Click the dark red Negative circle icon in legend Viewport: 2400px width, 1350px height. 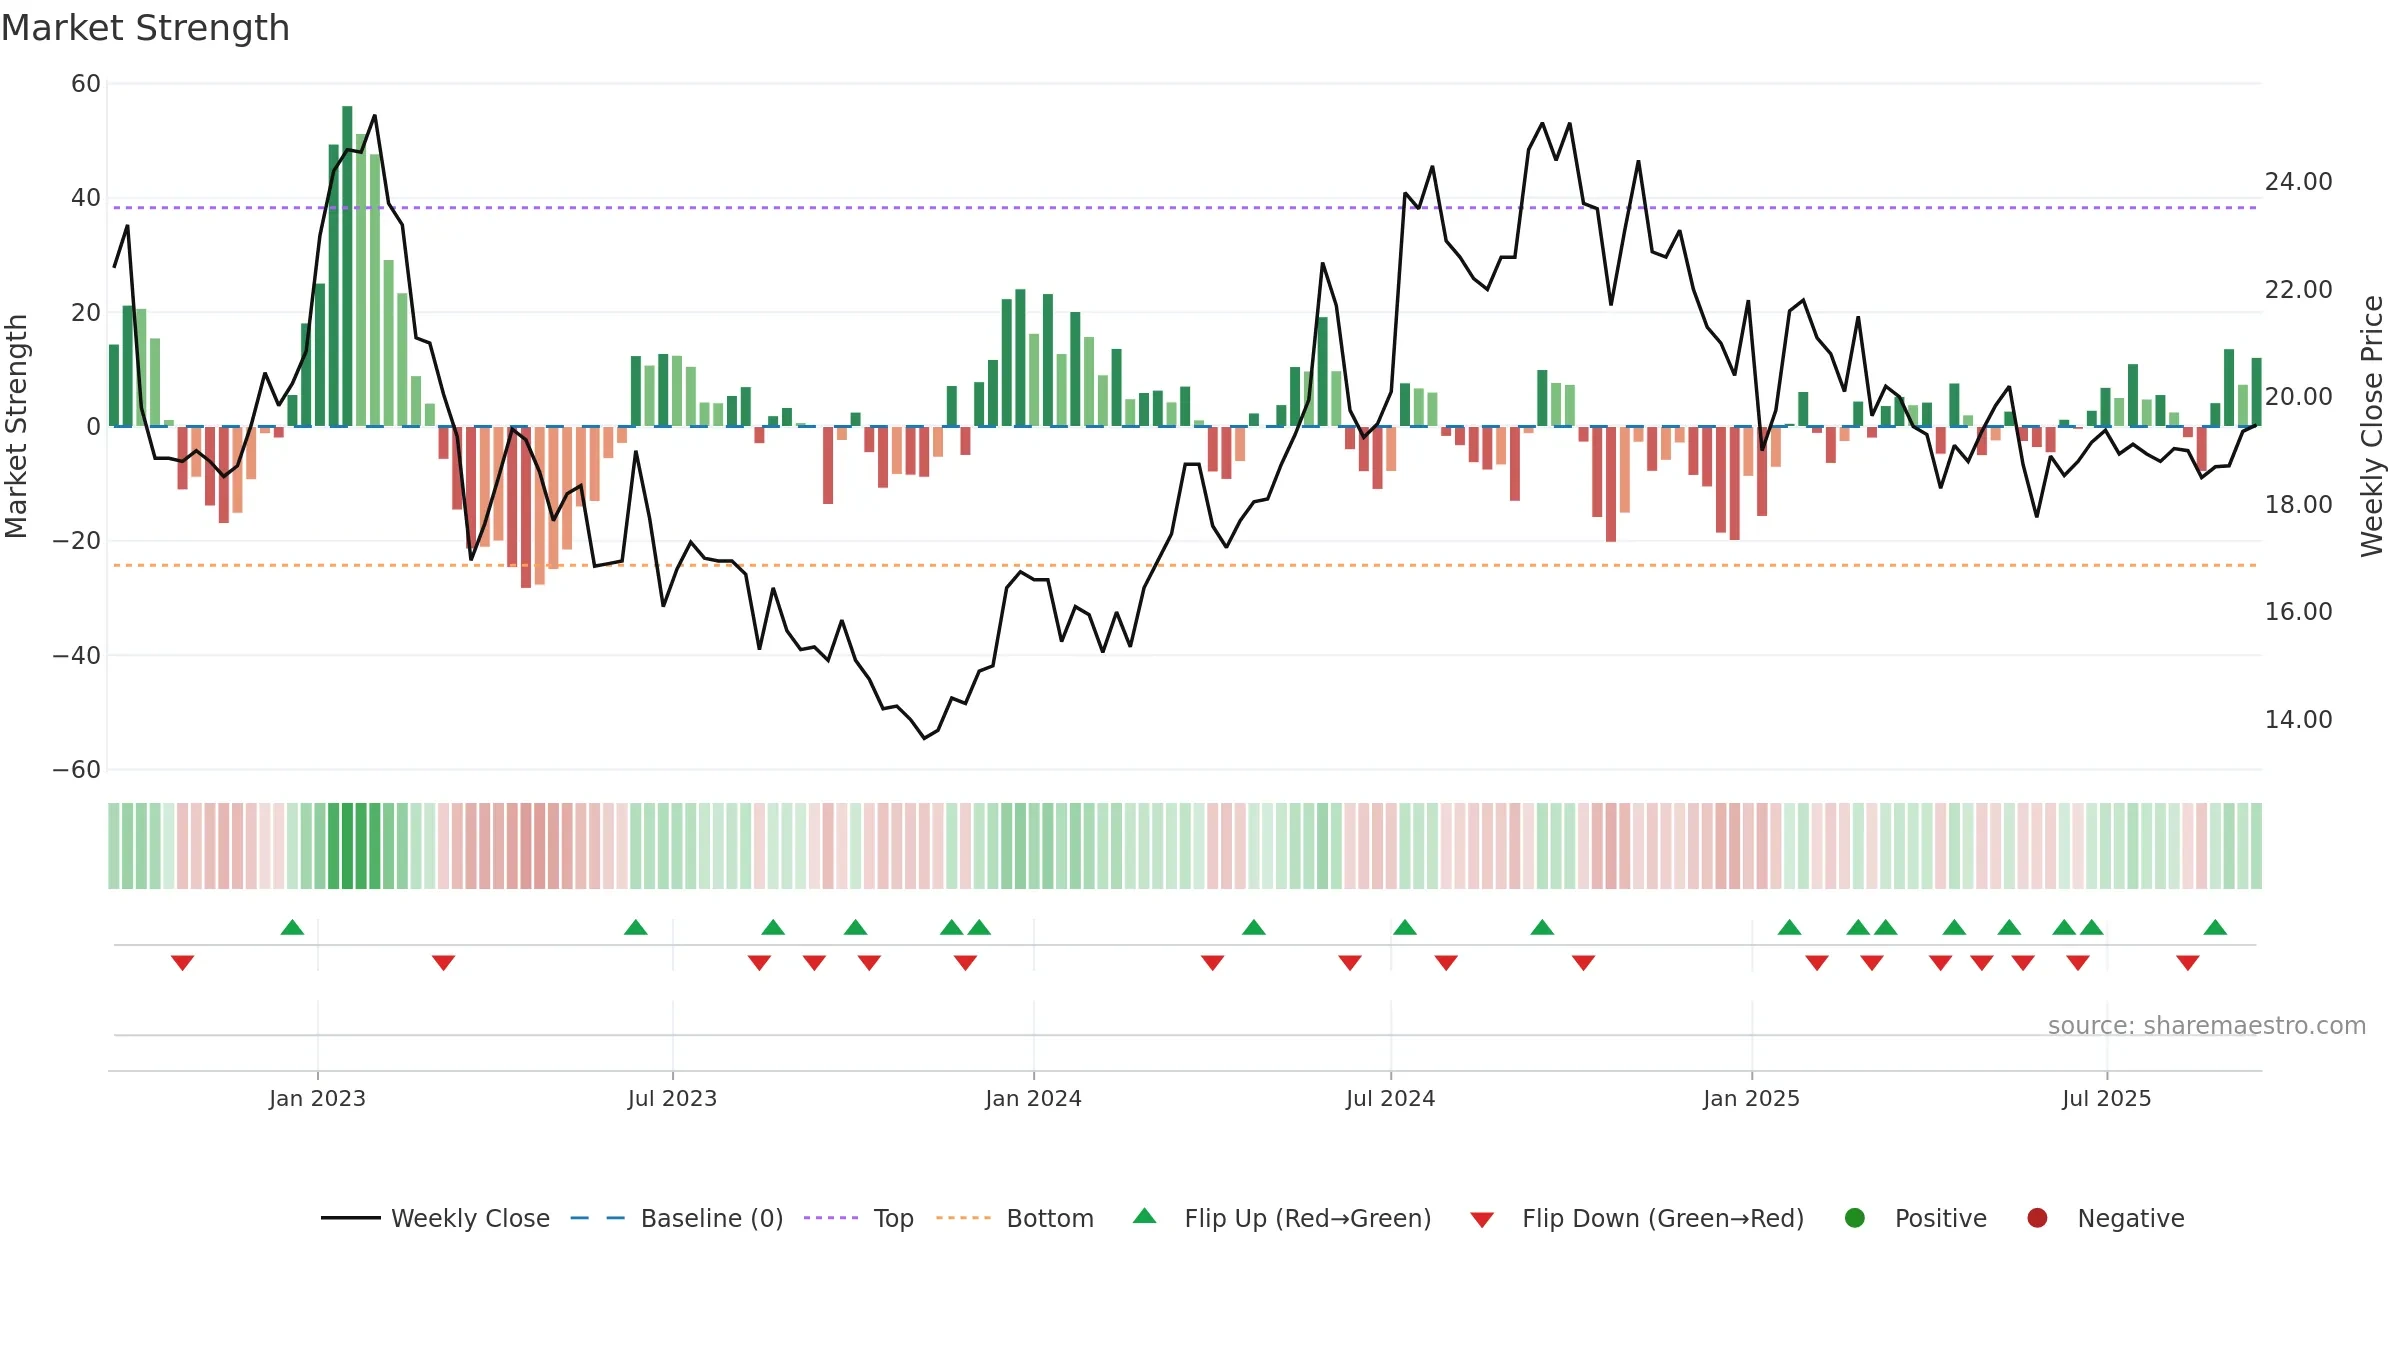[x=2037, y=1218]
